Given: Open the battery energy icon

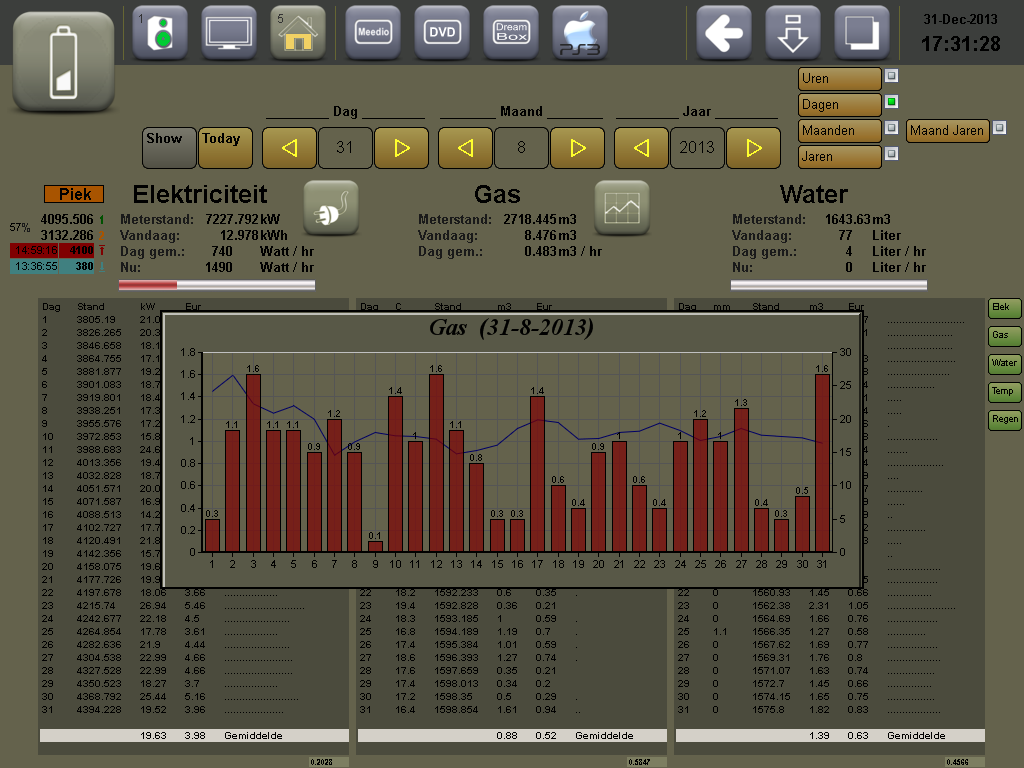Looking at the screenshot, I should point(63,61).
